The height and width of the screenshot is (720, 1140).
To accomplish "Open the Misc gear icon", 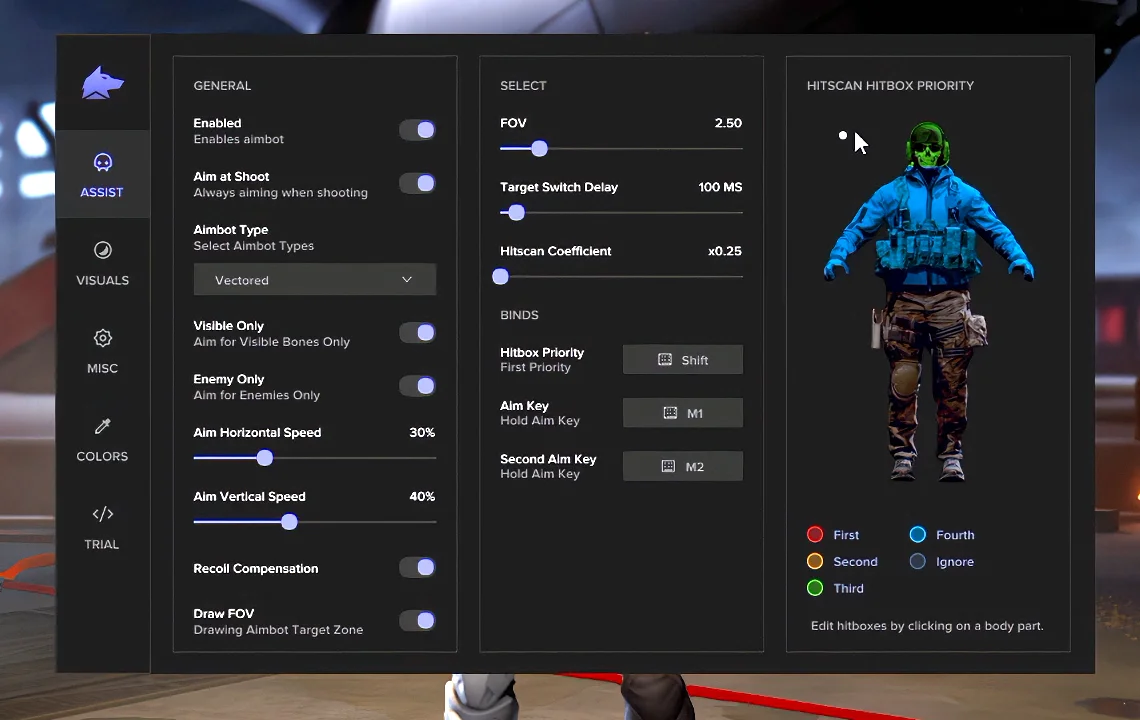I will tap(103, 338).
